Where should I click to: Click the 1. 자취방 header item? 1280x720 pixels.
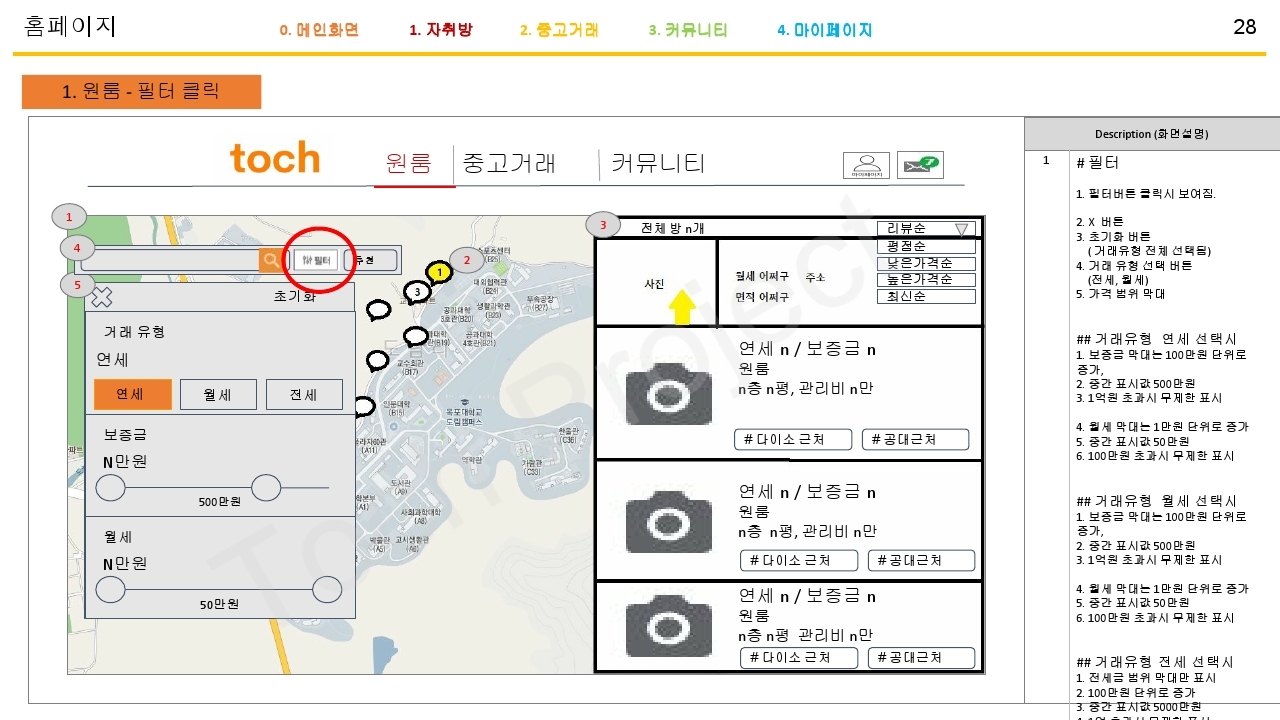pyautogui.click(x=441, y=30)
